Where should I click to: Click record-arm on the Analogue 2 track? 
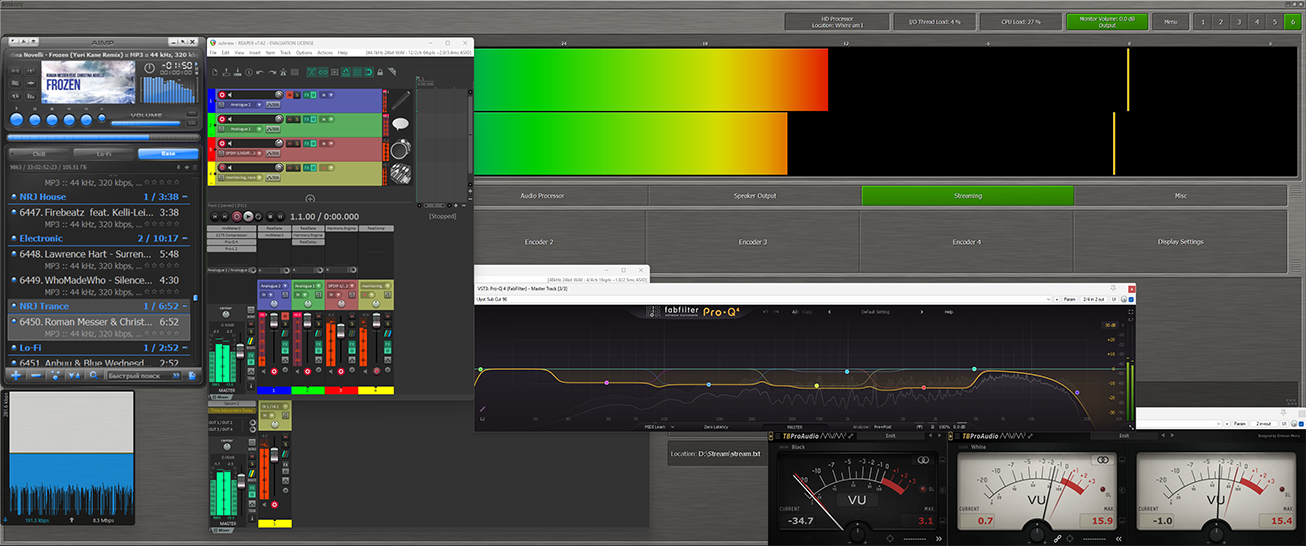click(222, 94)
